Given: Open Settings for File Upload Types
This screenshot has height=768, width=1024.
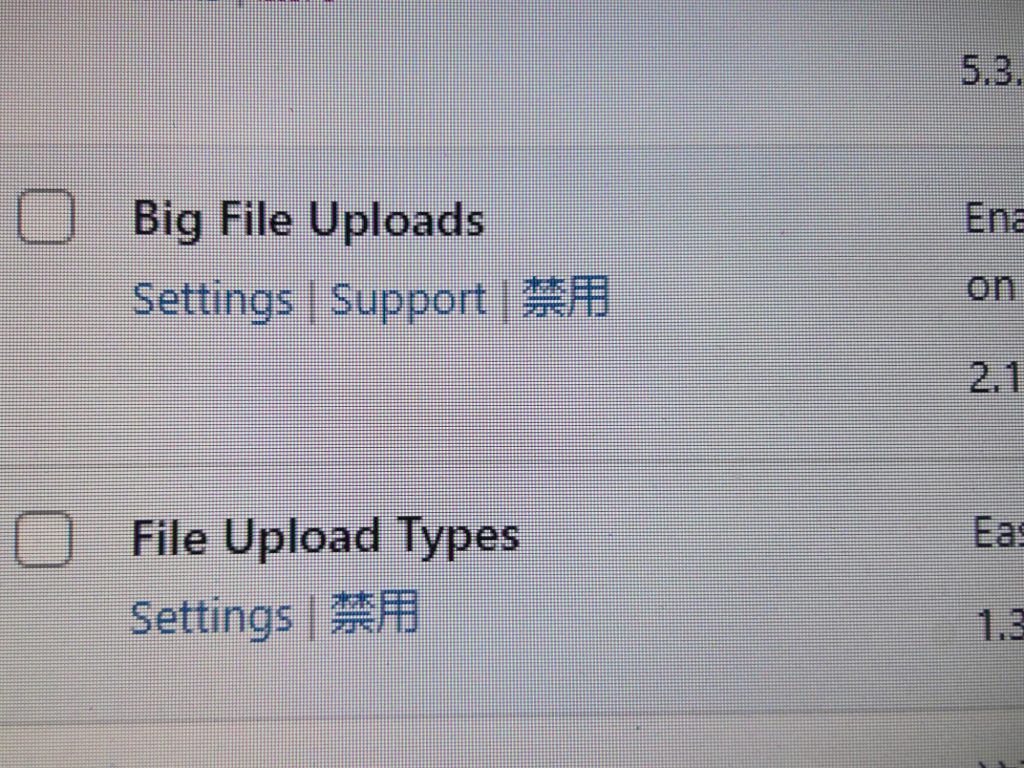Looking at the screenshot, I should coord(210,618).
